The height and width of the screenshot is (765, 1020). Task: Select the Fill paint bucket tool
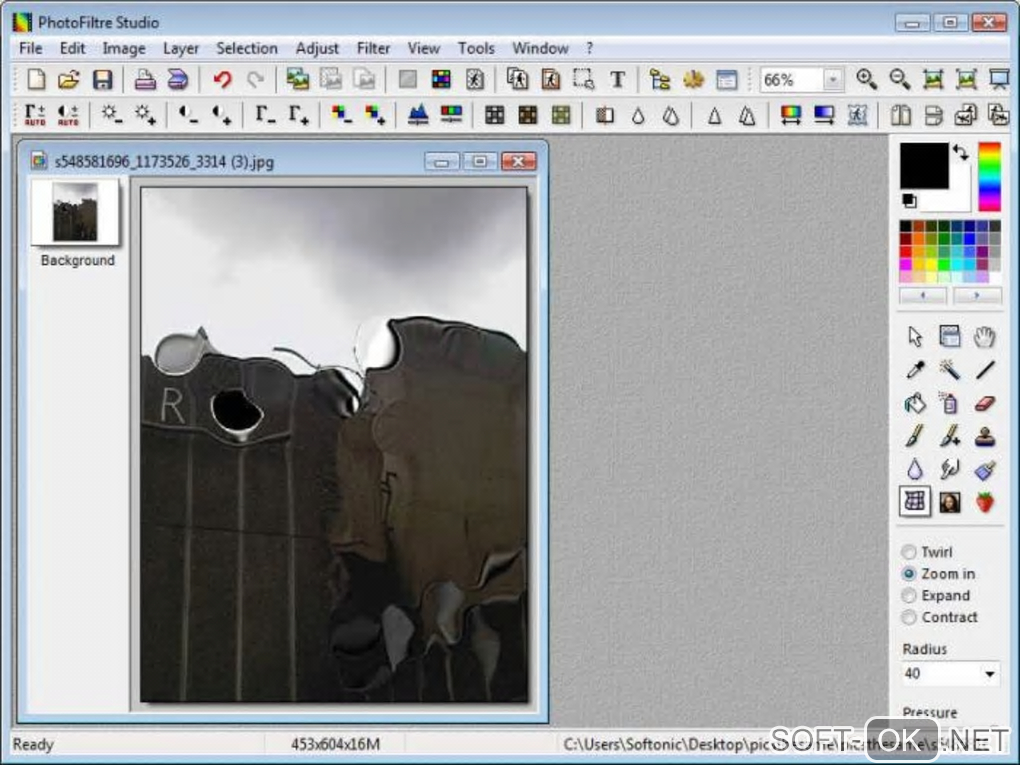(x=915, y=403)
